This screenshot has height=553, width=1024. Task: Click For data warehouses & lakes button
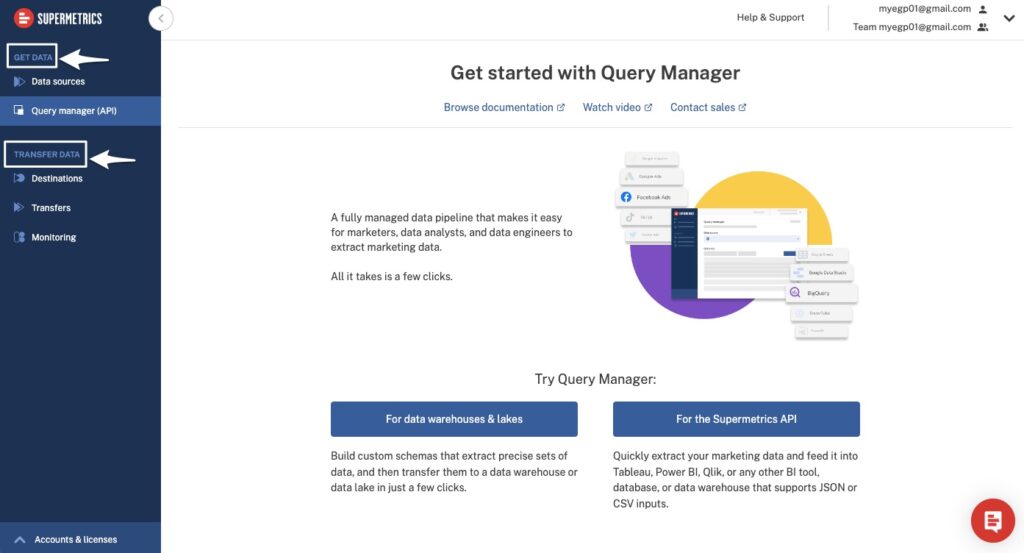tap(454, 419)
